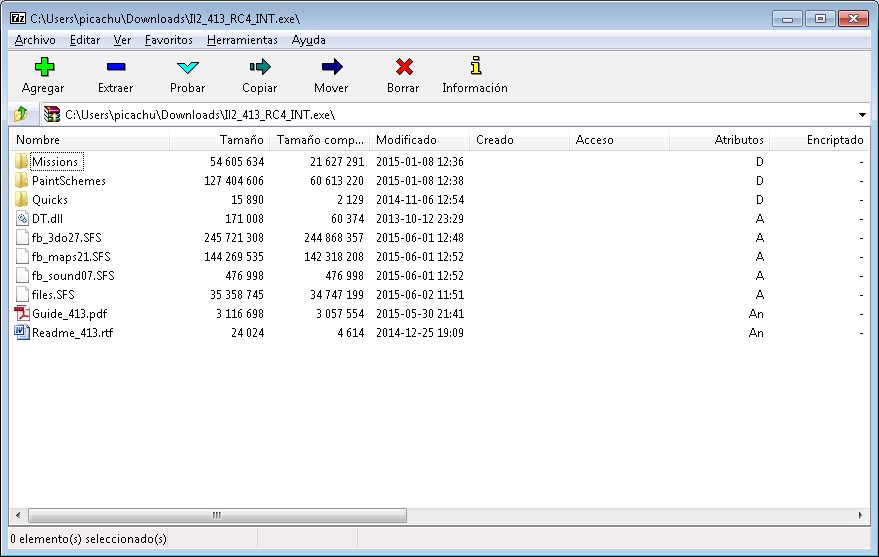
Task: Select the DT.dll file name
Action: coord(47,219)
